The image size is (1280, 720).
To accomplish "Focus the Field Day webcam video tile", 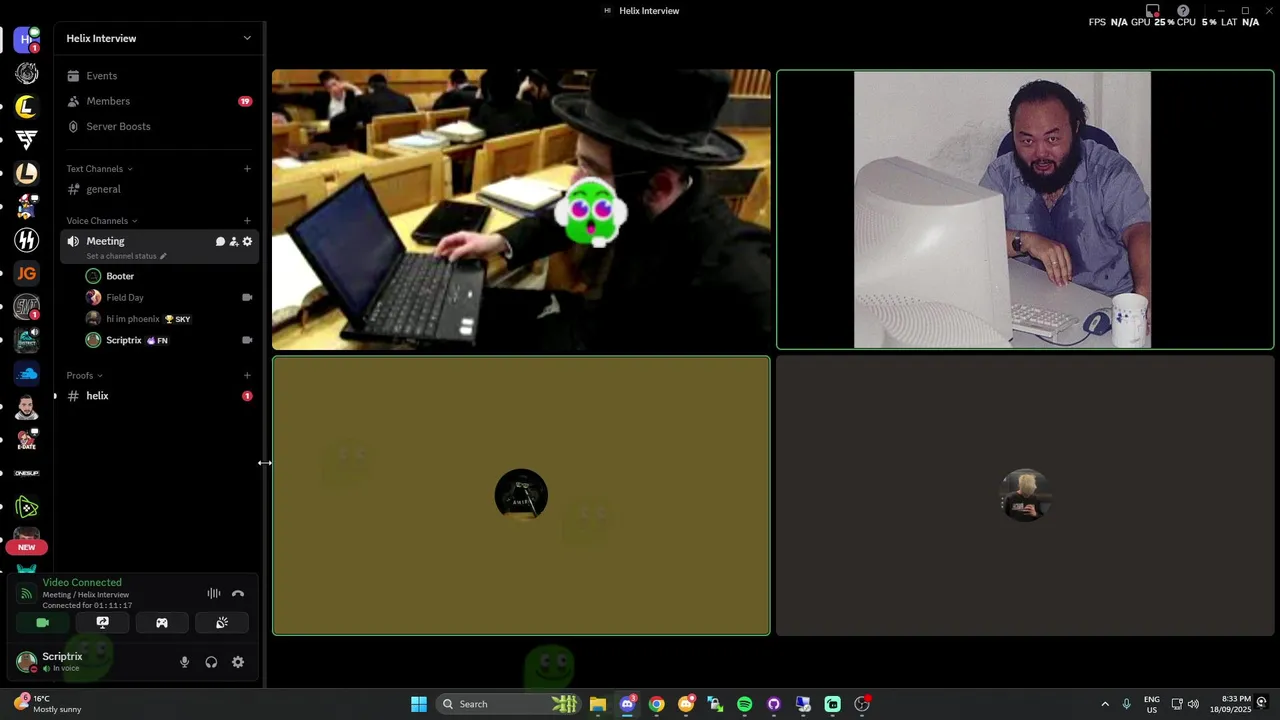I will click(1025, 210).
